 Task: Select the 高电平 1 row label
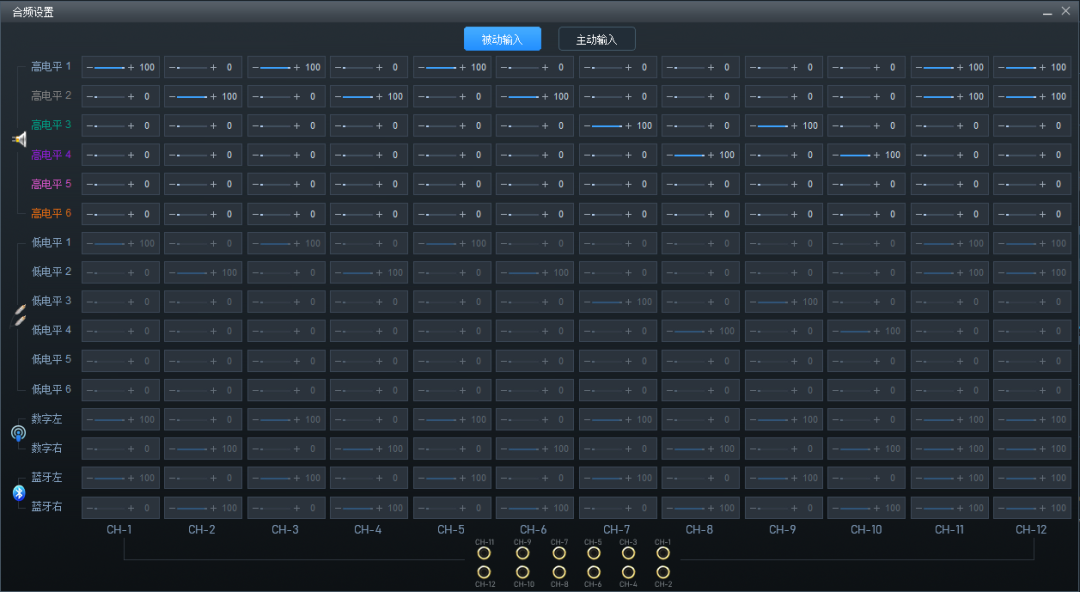(x=51, y=67)
